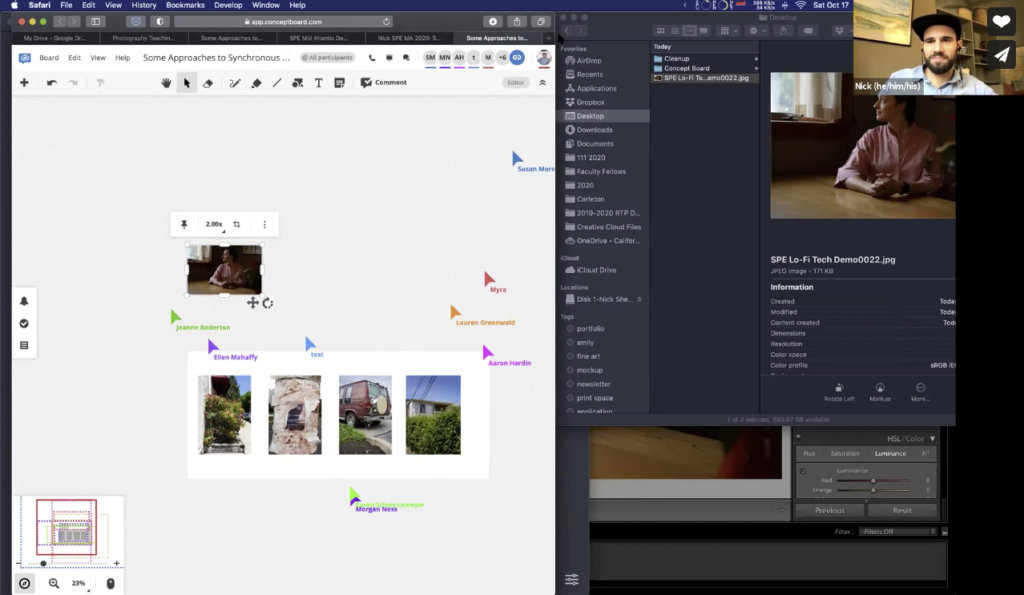Open the Help menu in Conceptboard

pos(123,57)
